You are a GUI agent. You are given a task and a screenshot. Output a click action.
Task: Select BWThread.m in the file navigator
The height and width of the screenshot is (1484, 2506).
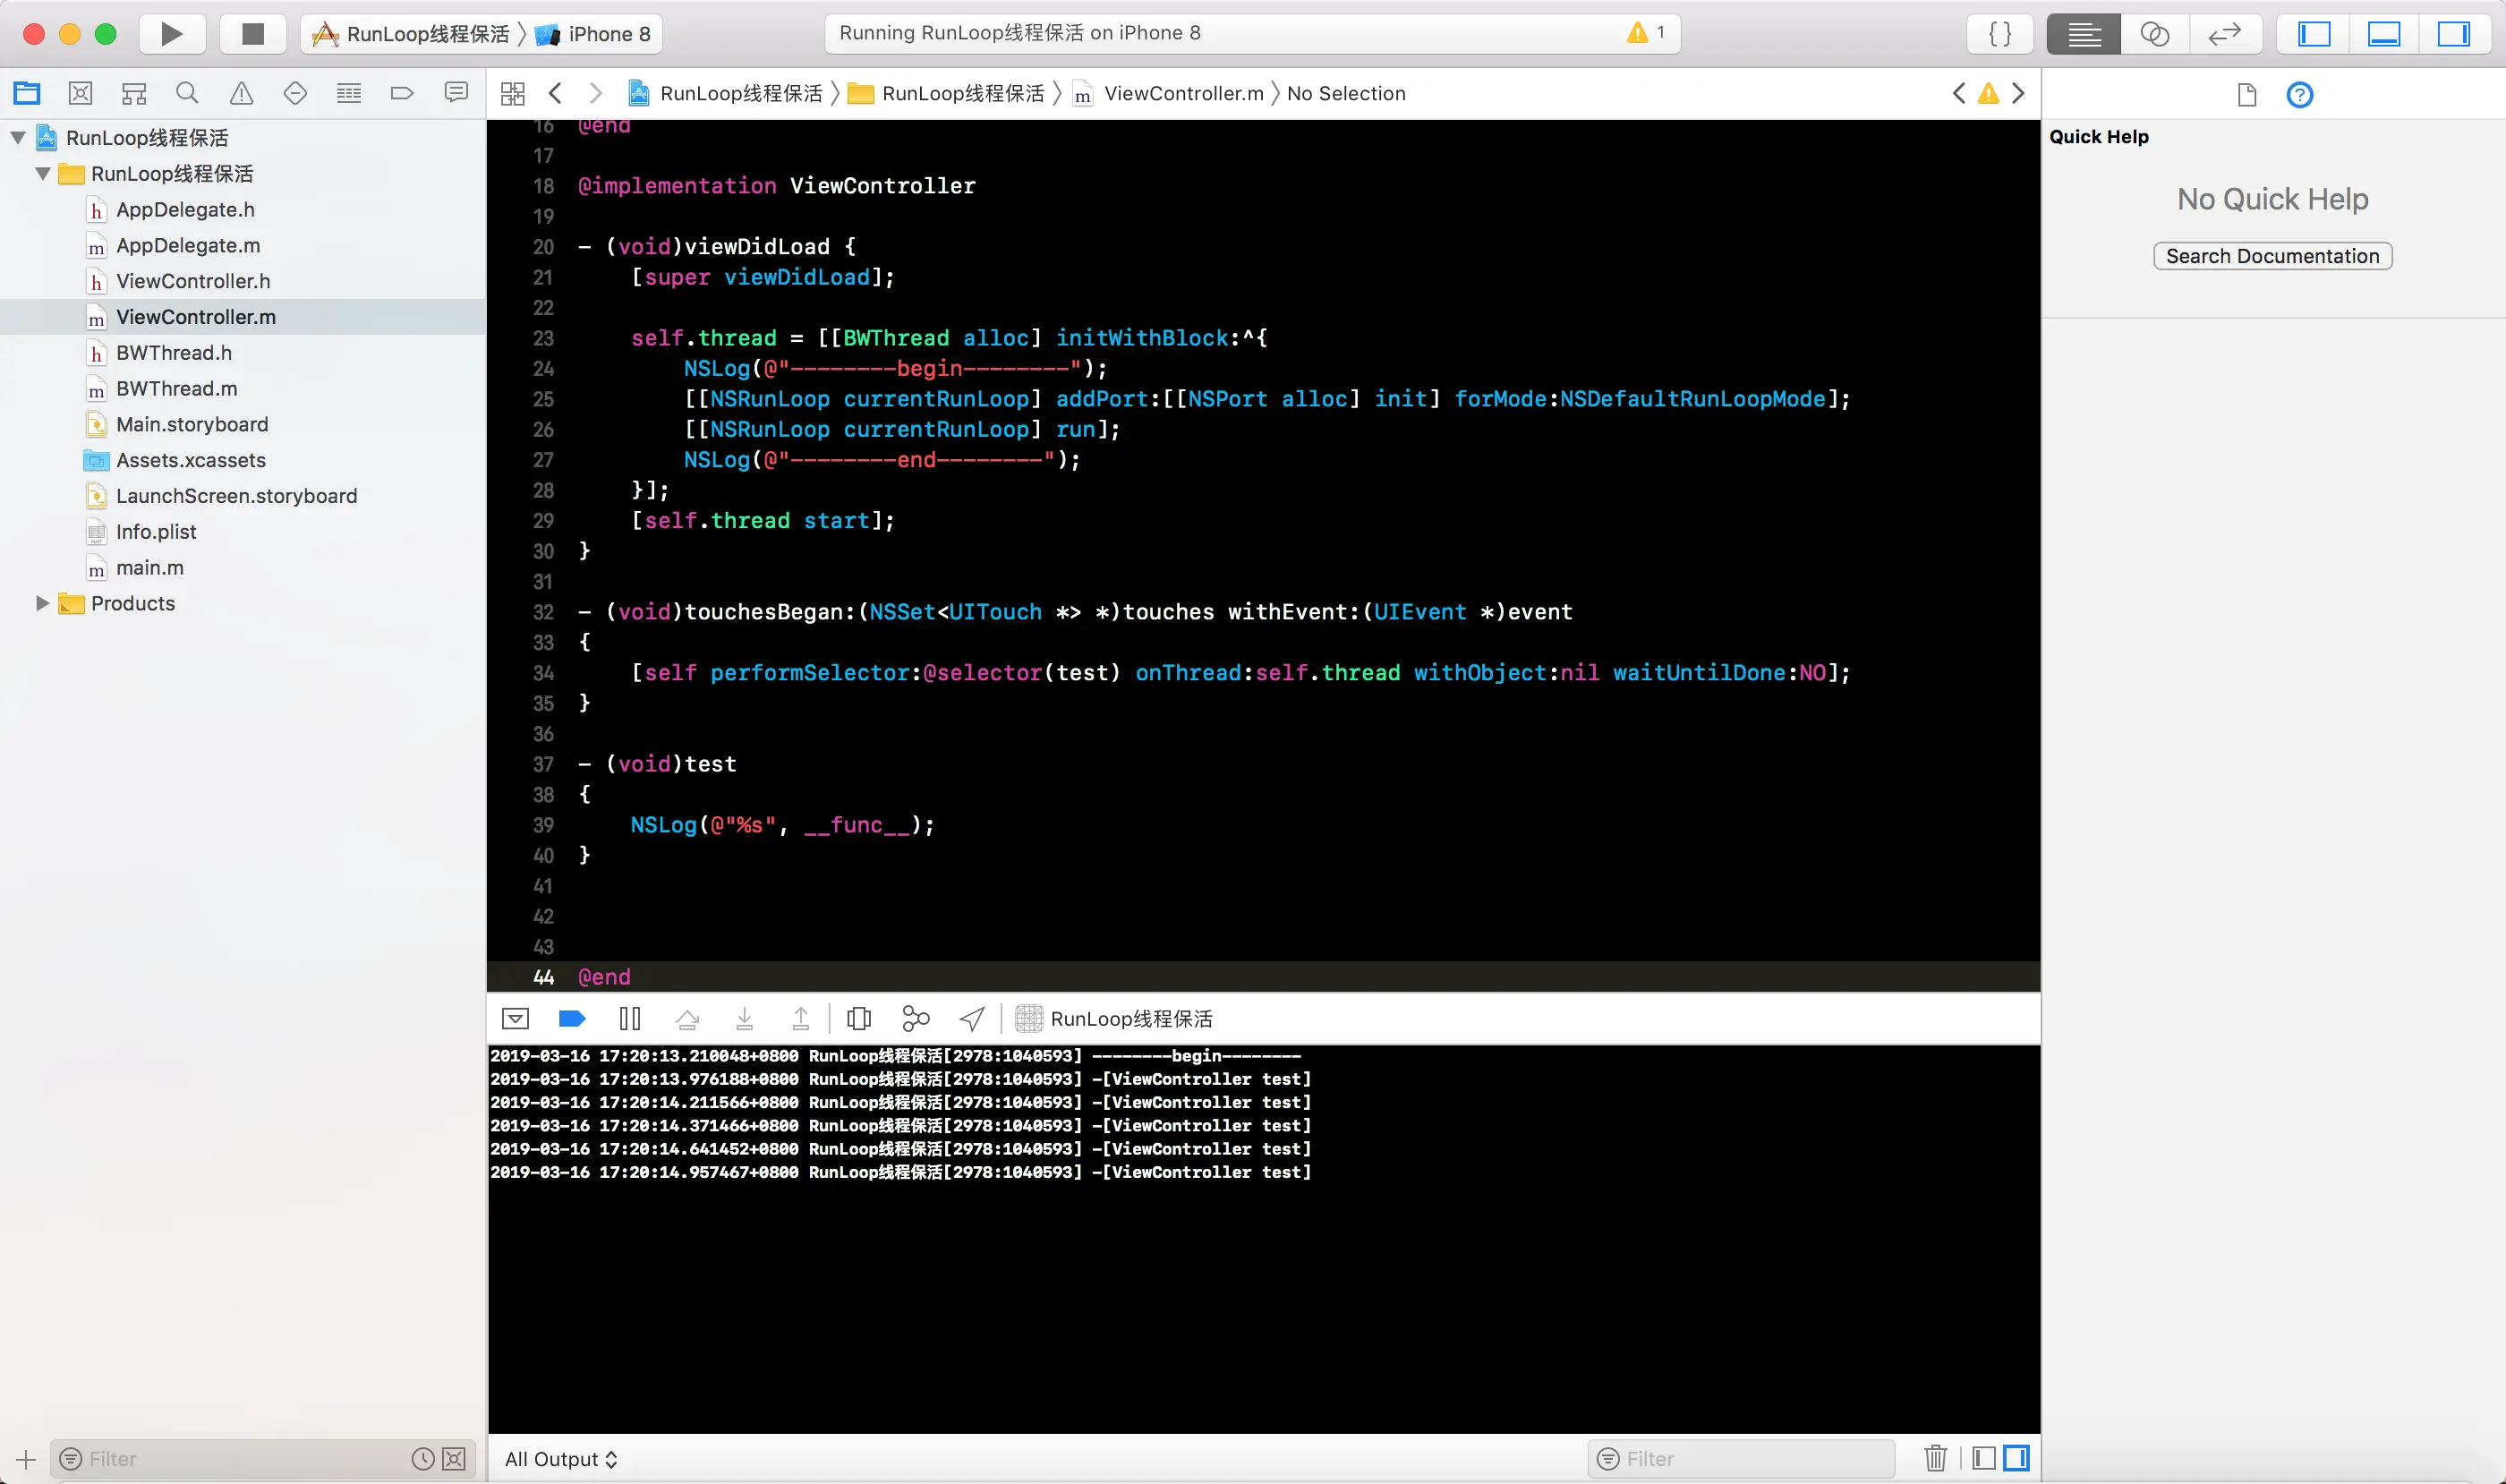176,389
